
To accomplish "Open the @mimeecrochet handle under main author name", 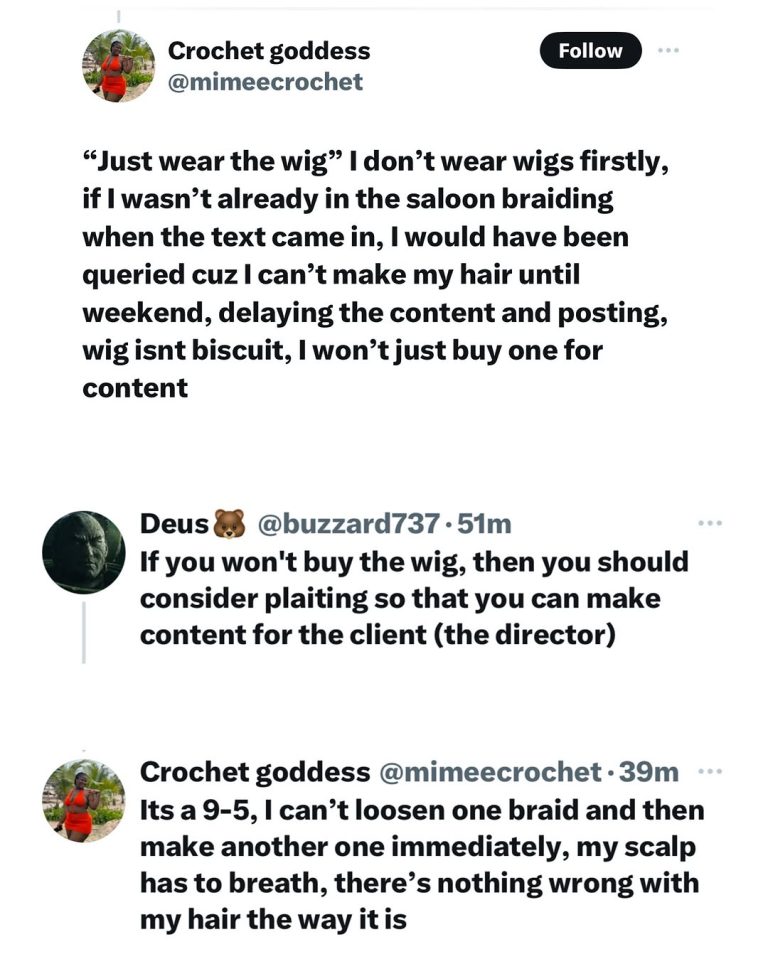I will click(265, 82).
